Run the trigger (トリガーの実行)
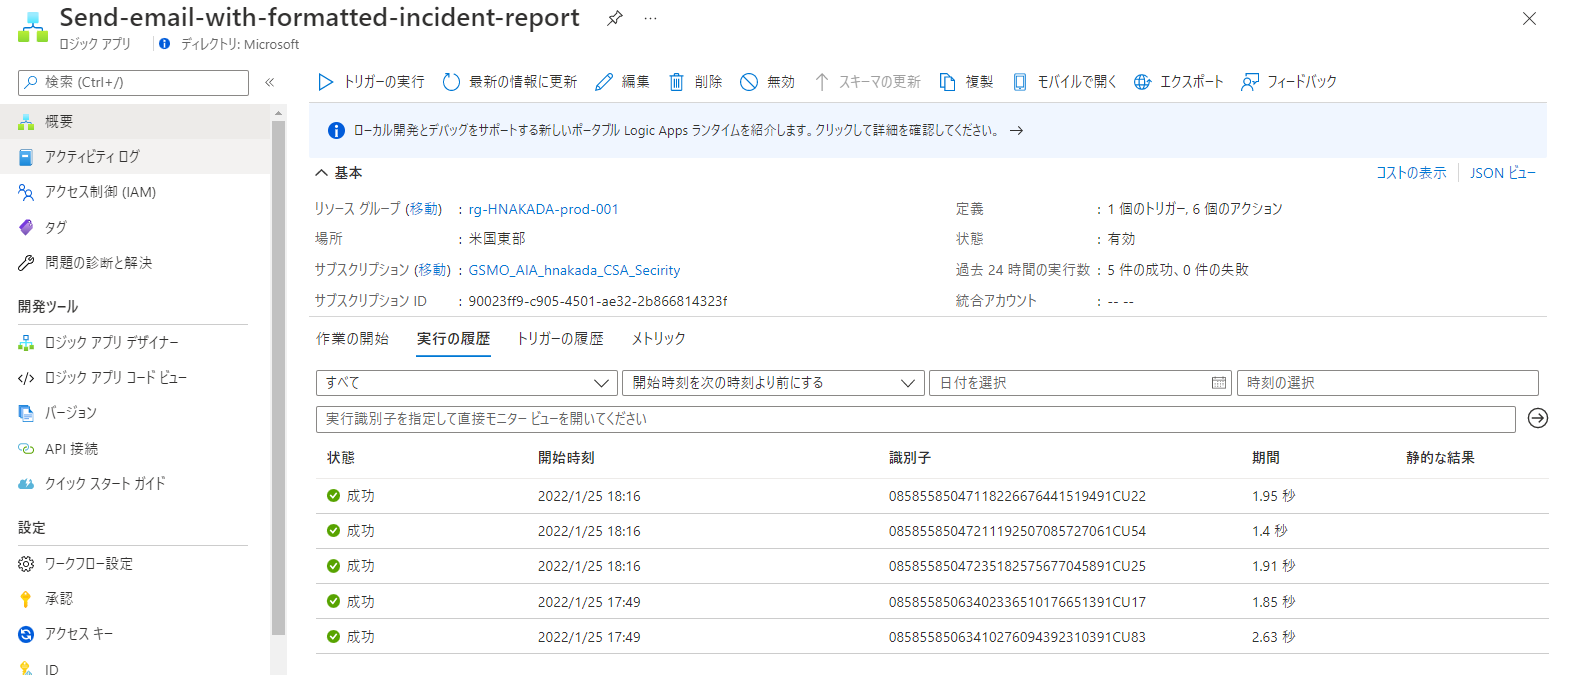Viewport: 1569px width, 675px height. pos(371,82)
